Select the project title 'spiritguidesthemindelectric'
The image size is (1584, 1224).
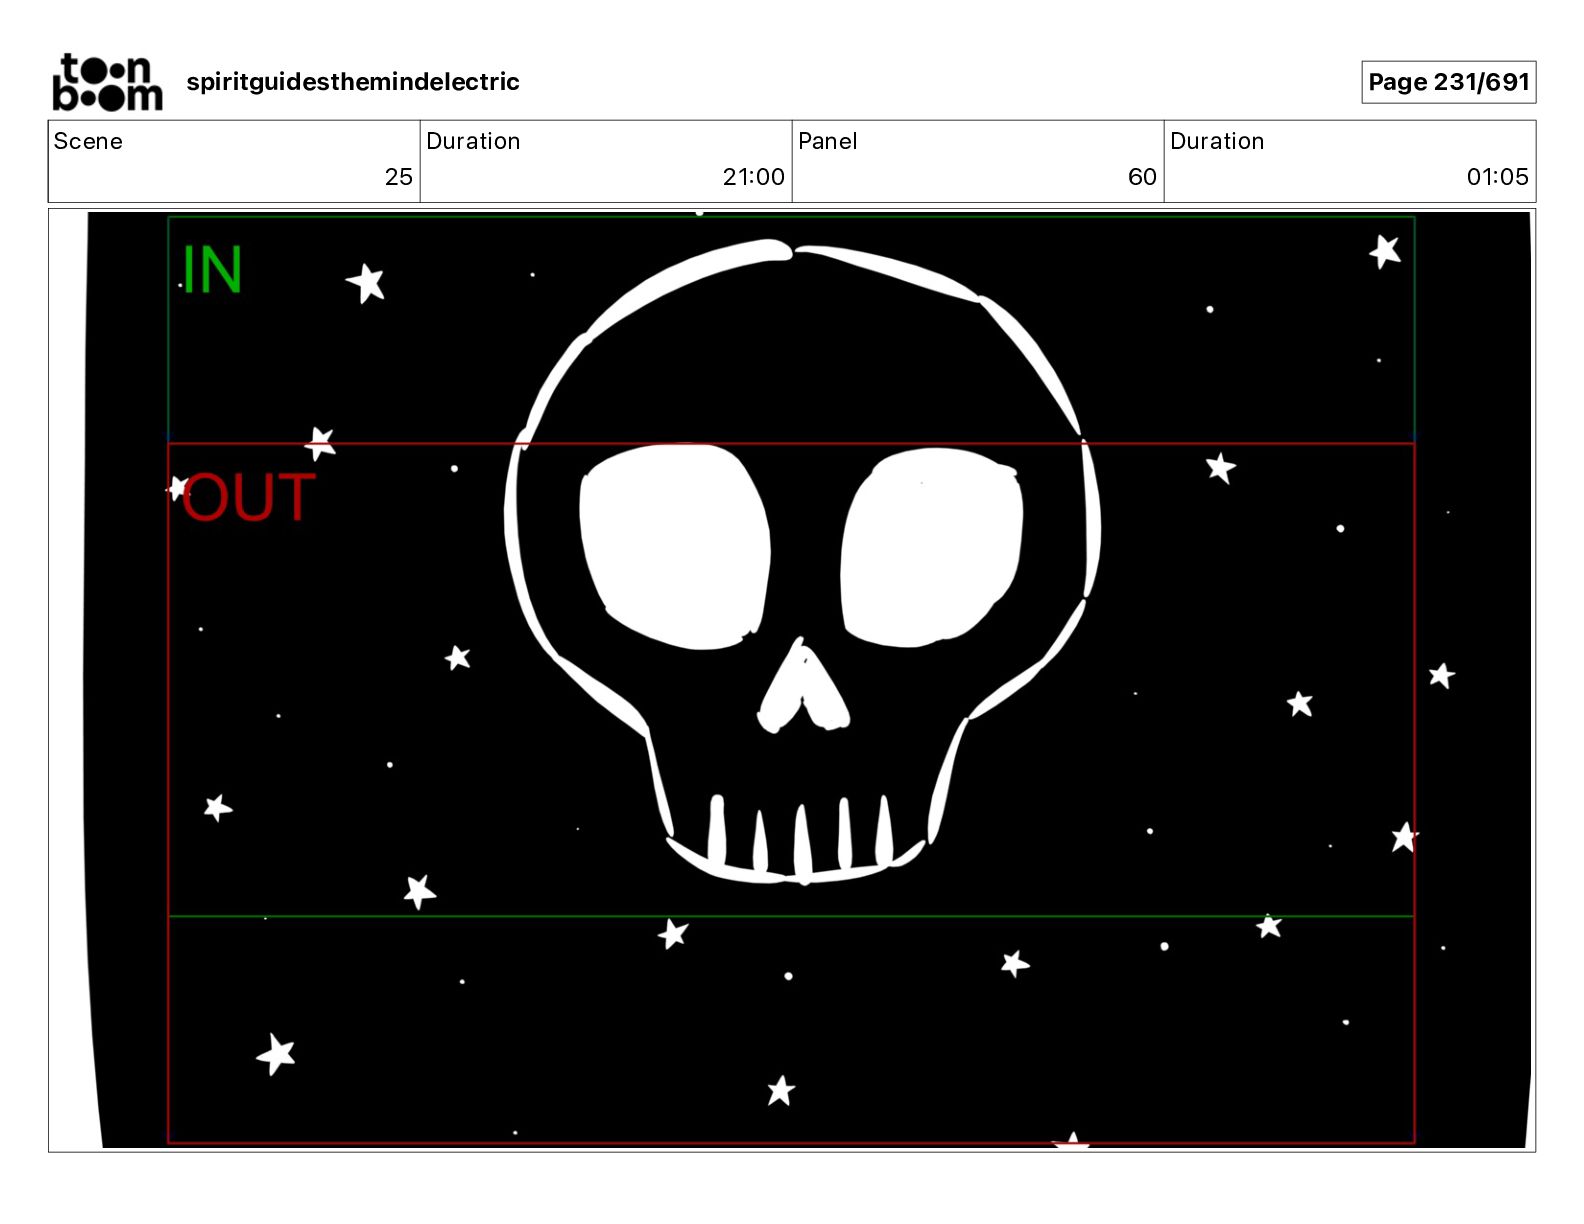coord(353,82)
